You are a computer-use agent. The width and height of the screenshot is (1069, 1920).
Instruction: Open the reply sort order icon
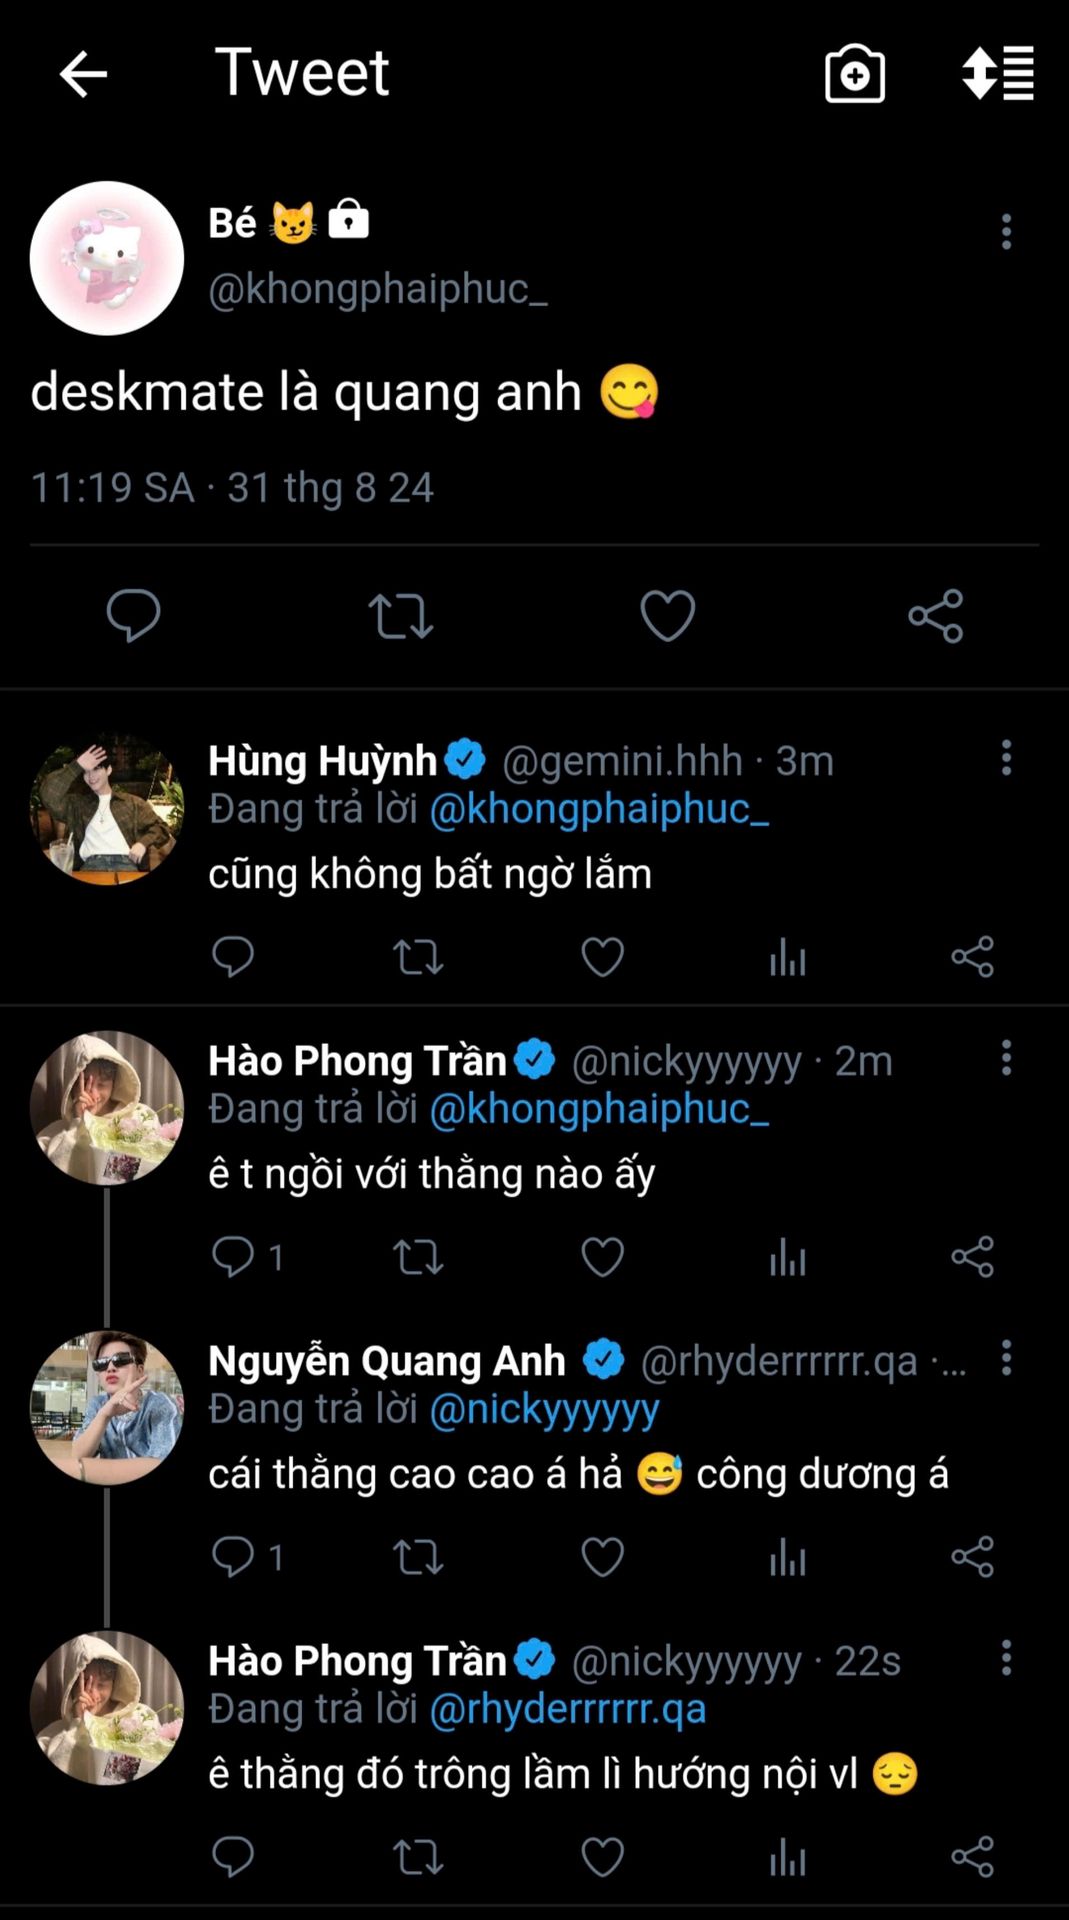point(997,73)
